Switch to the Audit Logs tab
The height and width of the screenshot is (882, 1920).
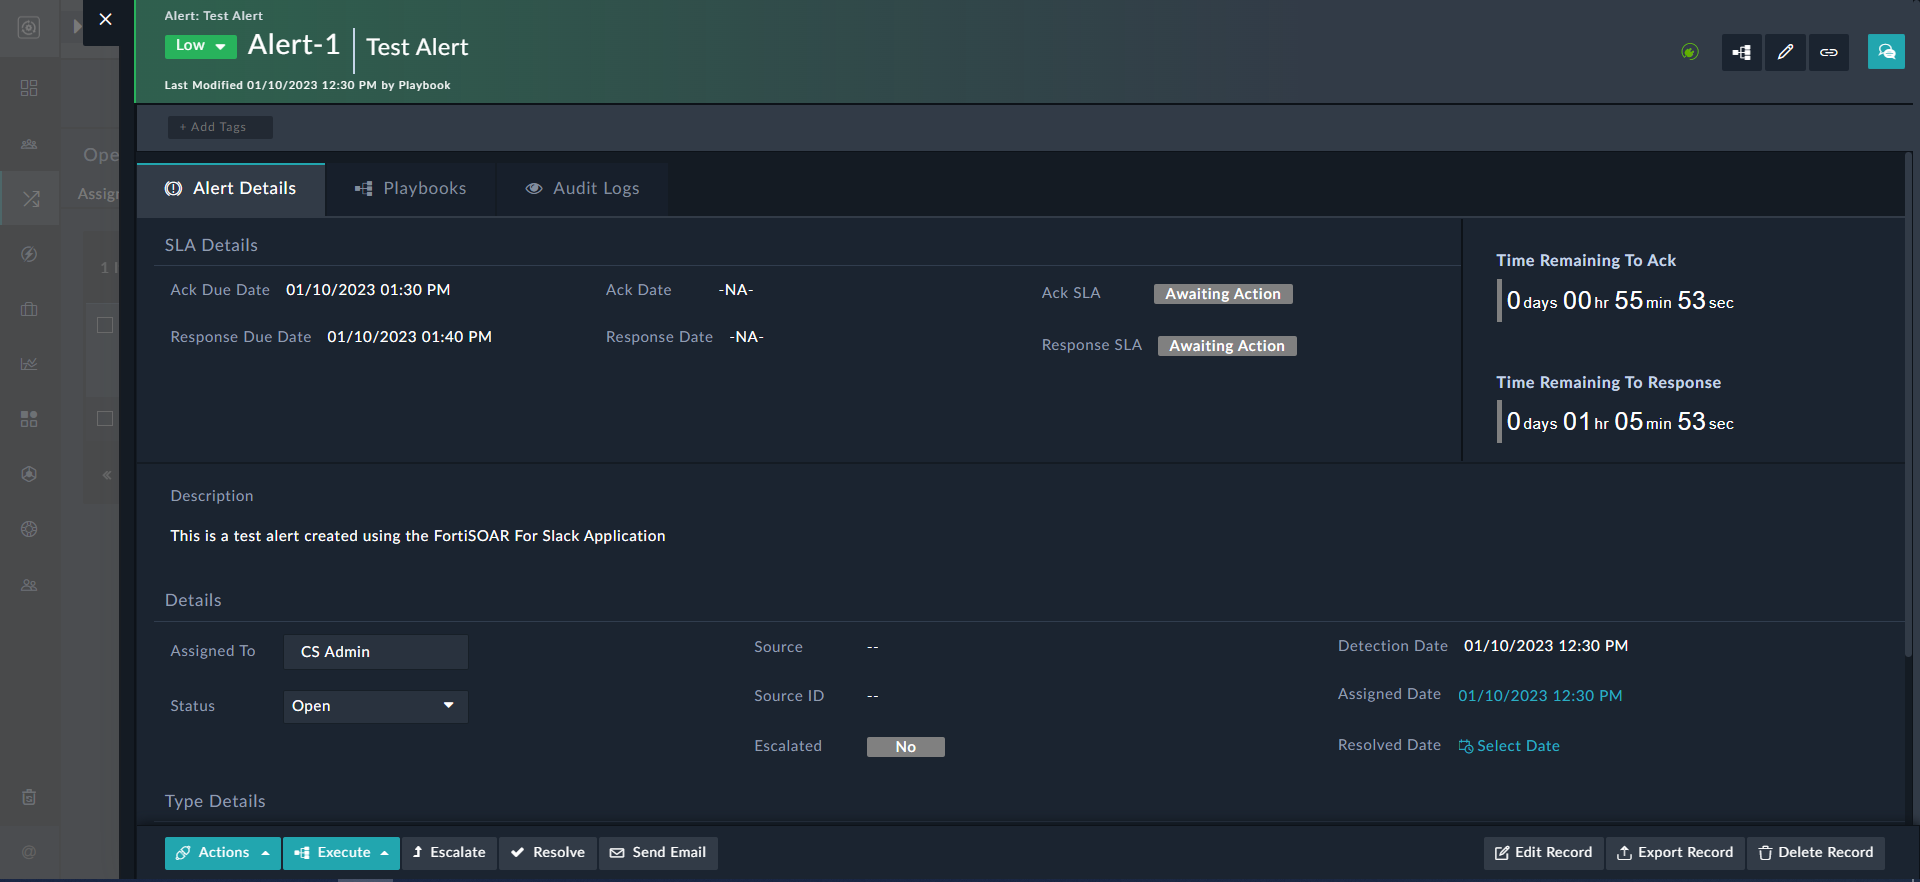pos(582,189)
